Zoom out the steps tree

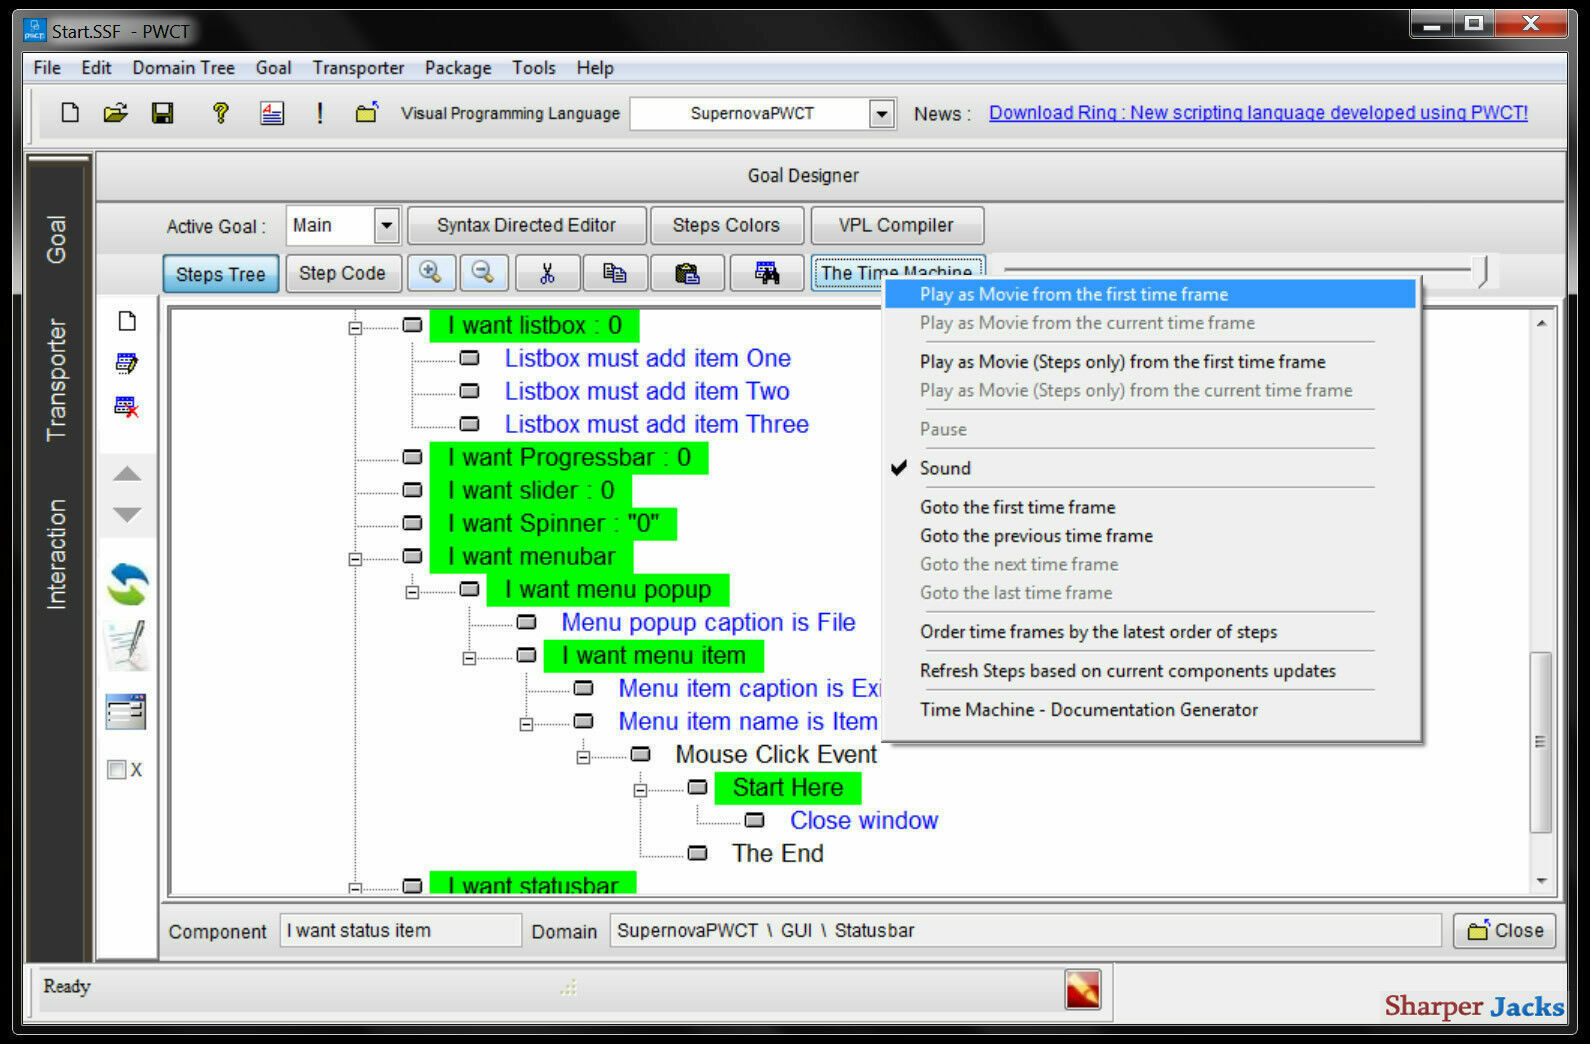(483, 273)
